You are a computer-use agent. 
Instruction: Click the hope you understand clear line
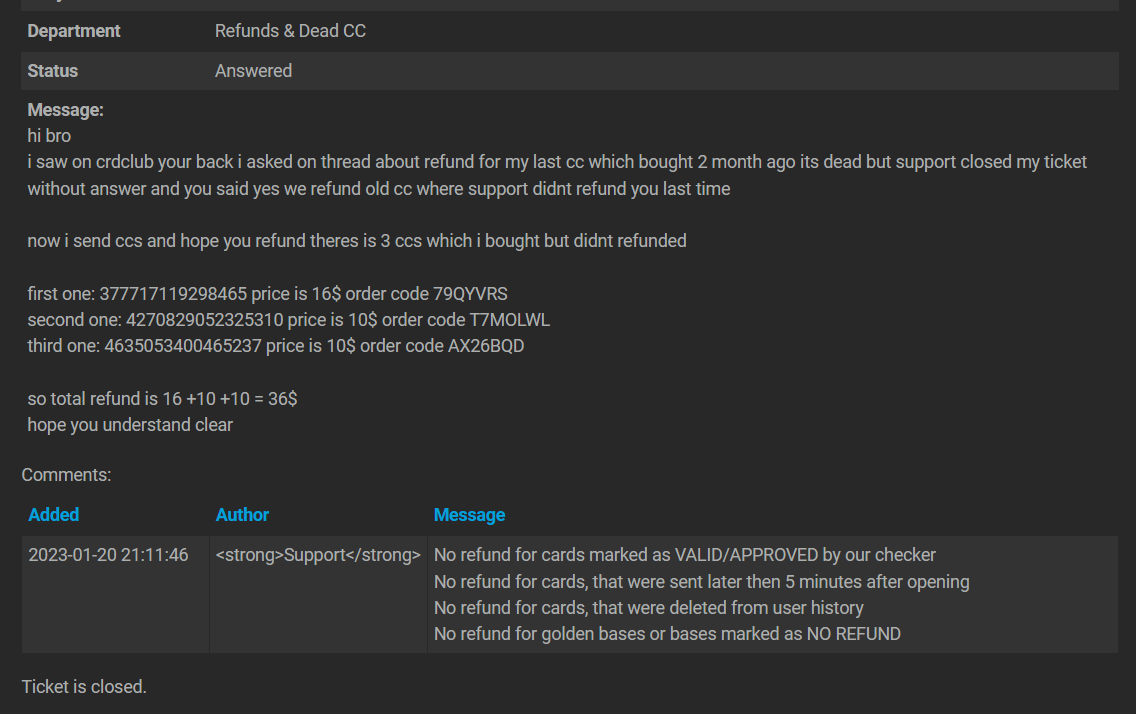(130, 425)
